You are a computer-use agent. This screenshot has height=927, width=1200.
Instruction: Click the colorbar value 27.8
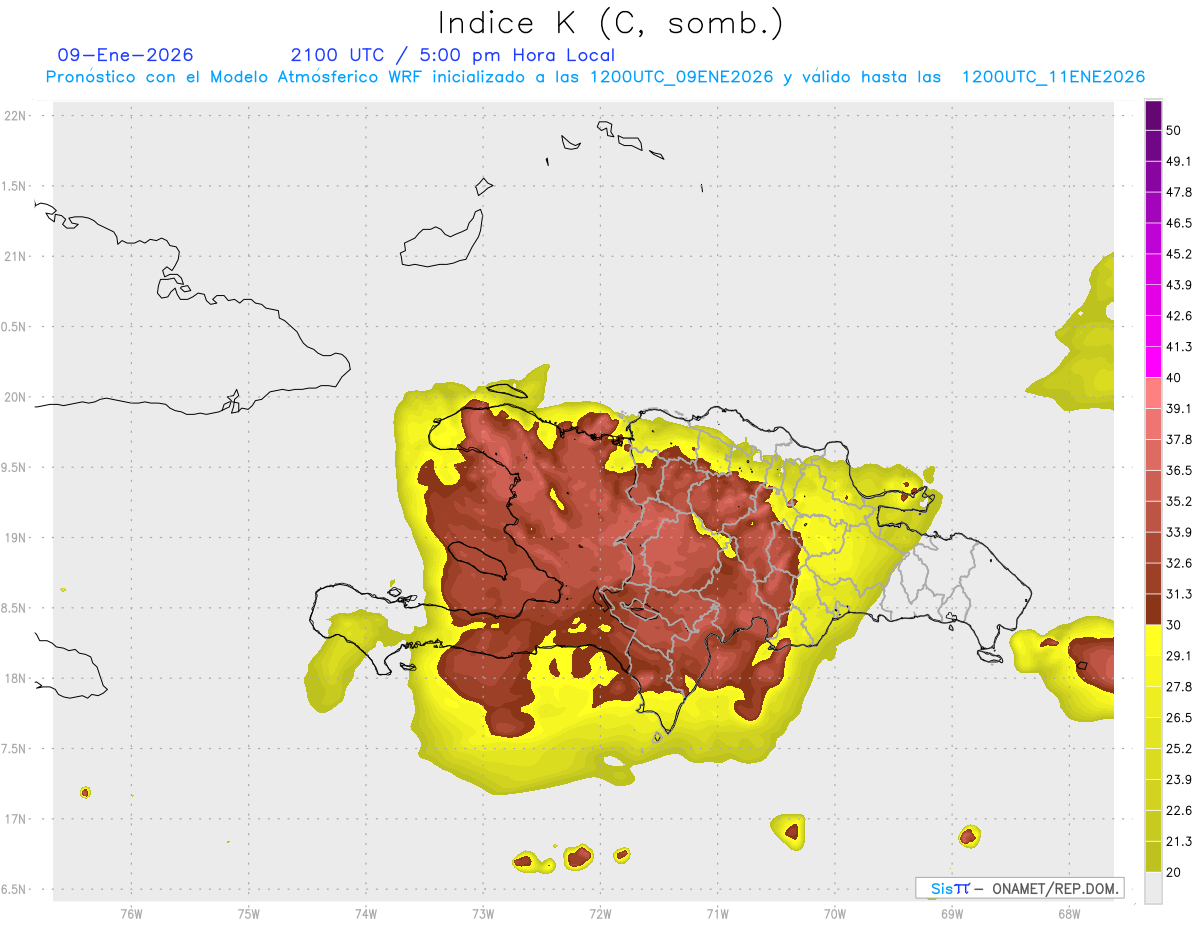tap(1178, 687)
